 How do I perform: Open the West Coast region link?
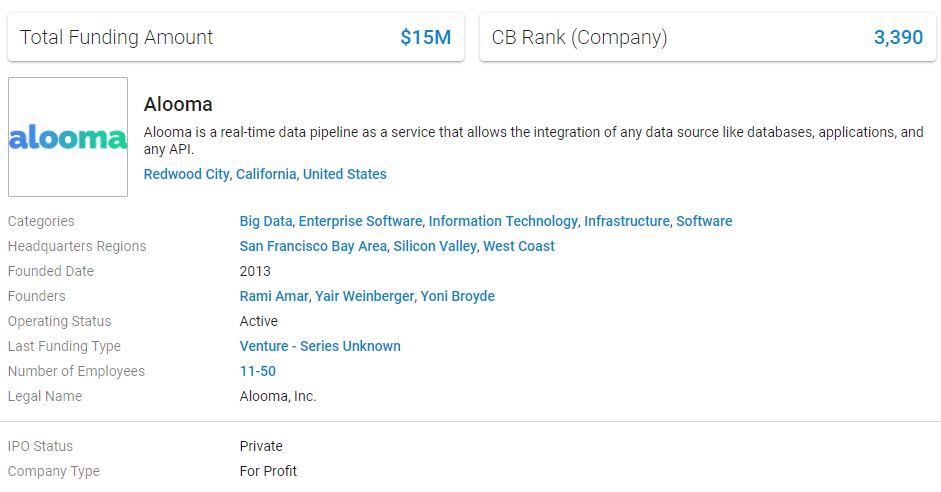tap(519, 246)
